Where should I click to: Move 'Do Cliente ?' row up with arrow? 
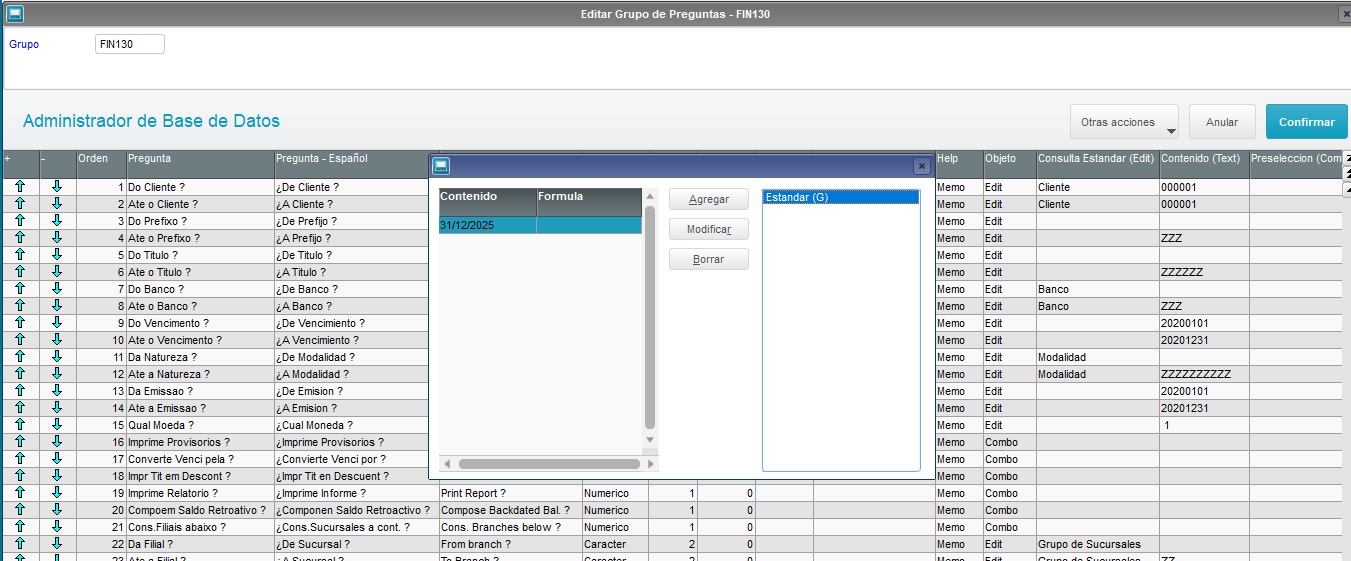pos(19,187)
